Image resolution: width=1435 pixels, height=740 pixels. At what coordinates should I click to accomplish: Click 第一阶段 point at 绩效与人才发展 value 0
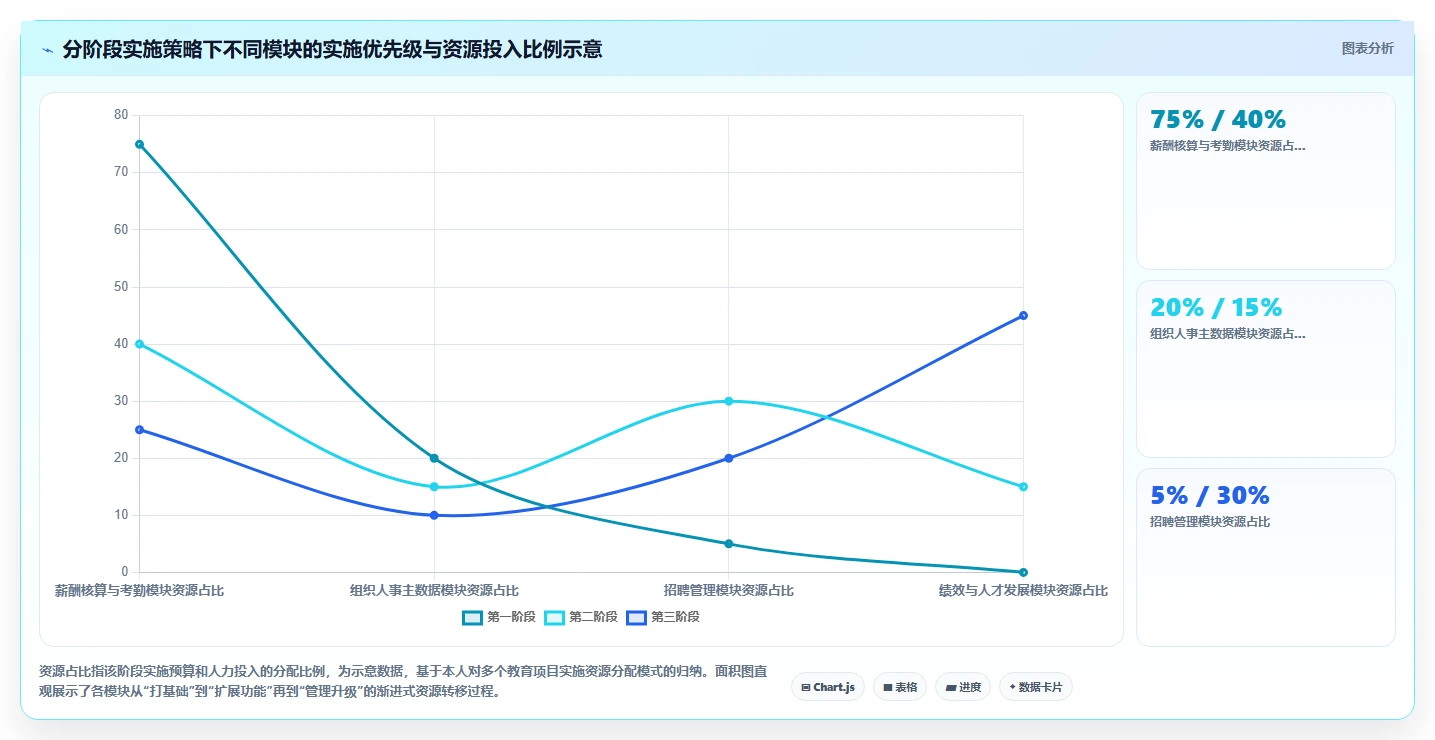point(1023,572)
